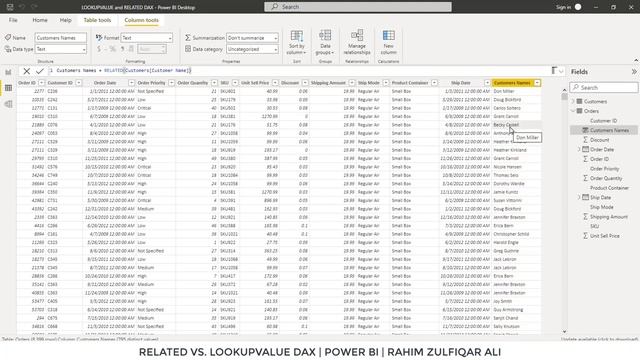Select the Shipping Amount column header

[328, 83]
